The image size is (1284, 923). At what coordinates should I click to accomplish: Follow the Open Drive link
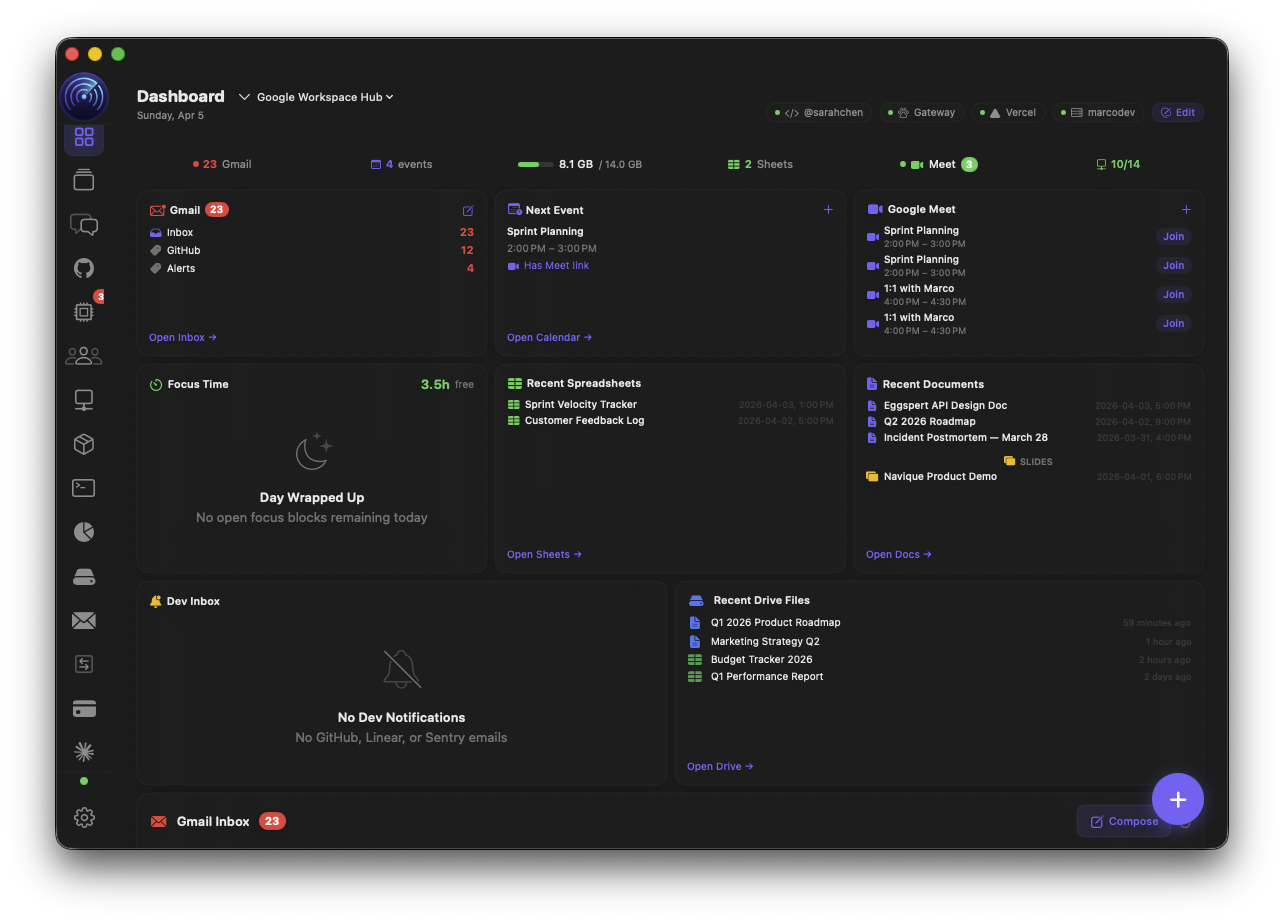tap(721, 767)
